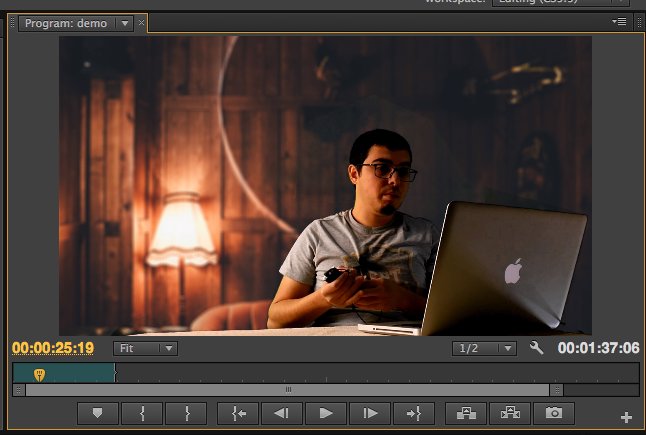Screen dimensions: 646x435
Task: Select the Program: demo tab
Action: pos(66,23)
